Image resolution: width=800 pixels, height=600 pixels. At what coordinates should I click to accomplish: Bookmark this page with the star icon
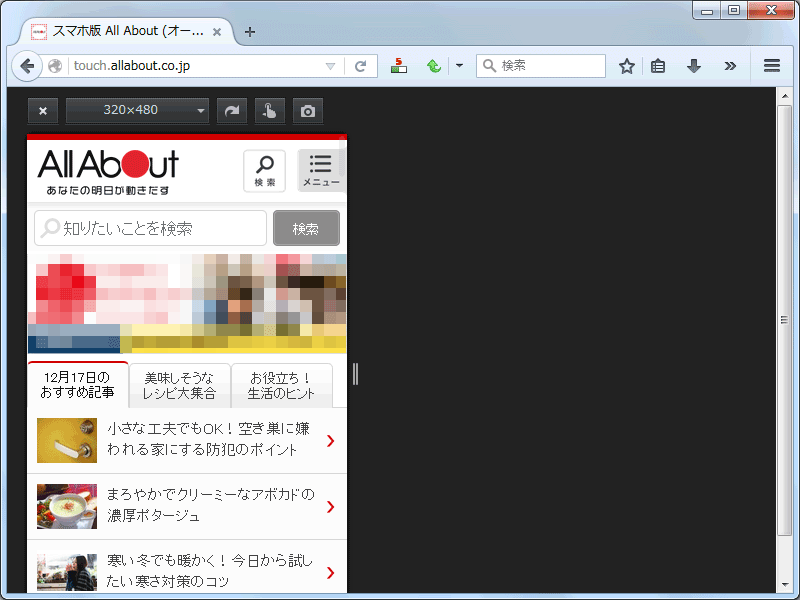(627, 66)
